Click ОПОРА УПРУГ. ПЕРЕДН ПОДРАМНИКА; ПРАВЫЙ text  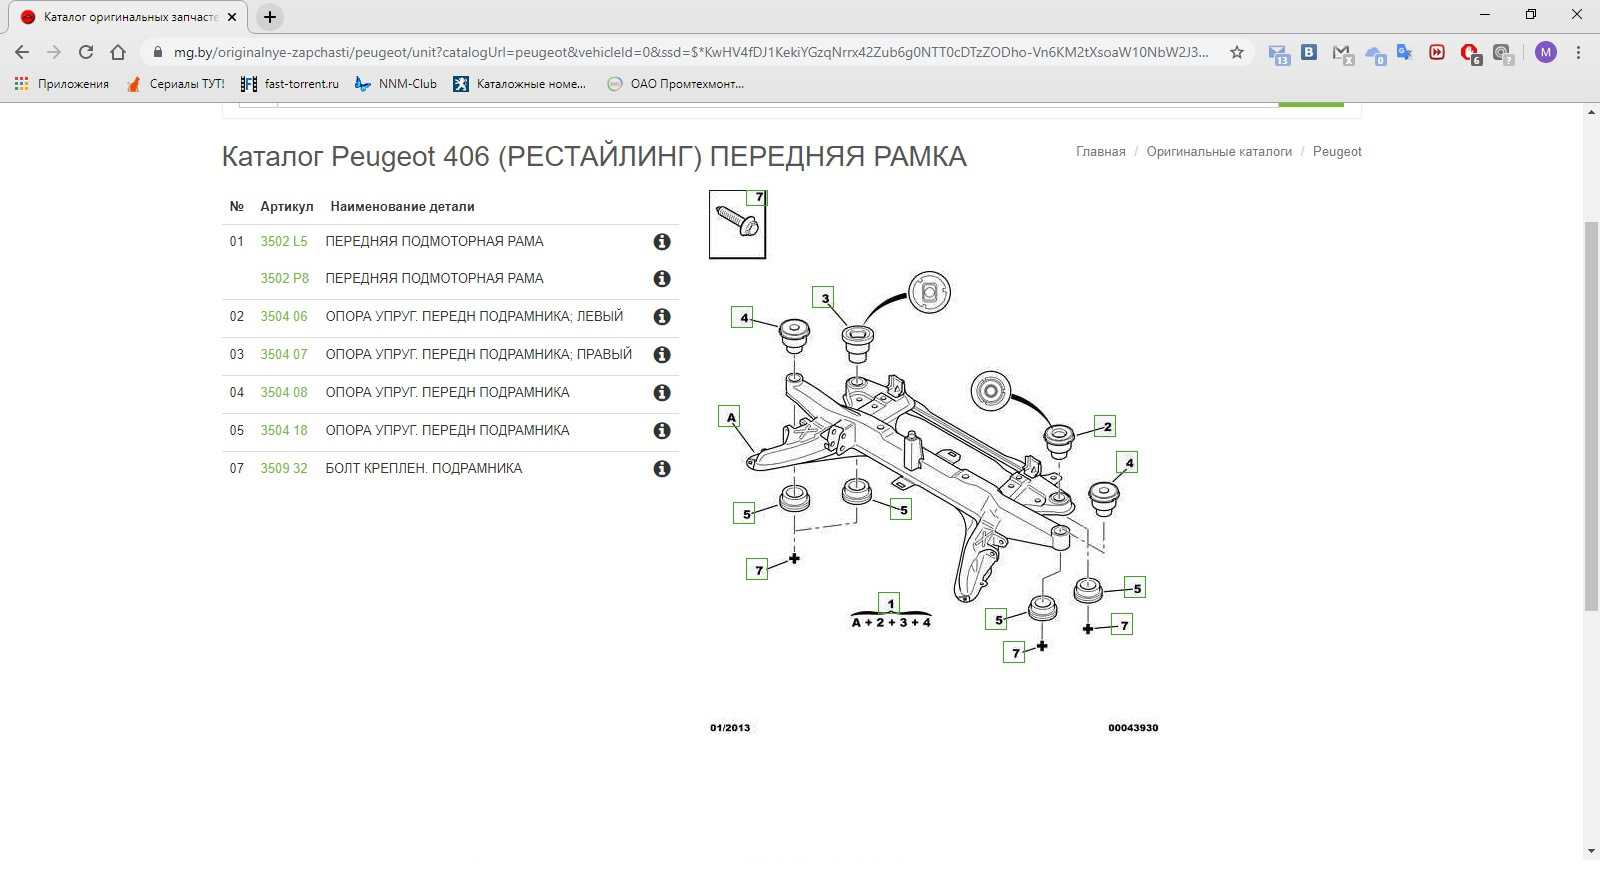479,354
